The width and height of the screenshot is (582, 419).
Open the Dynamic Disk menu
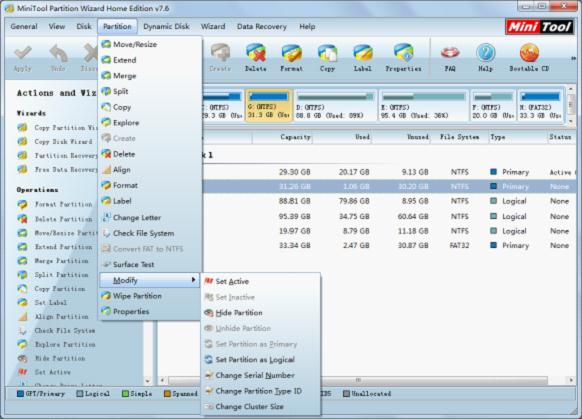[166, 27]
